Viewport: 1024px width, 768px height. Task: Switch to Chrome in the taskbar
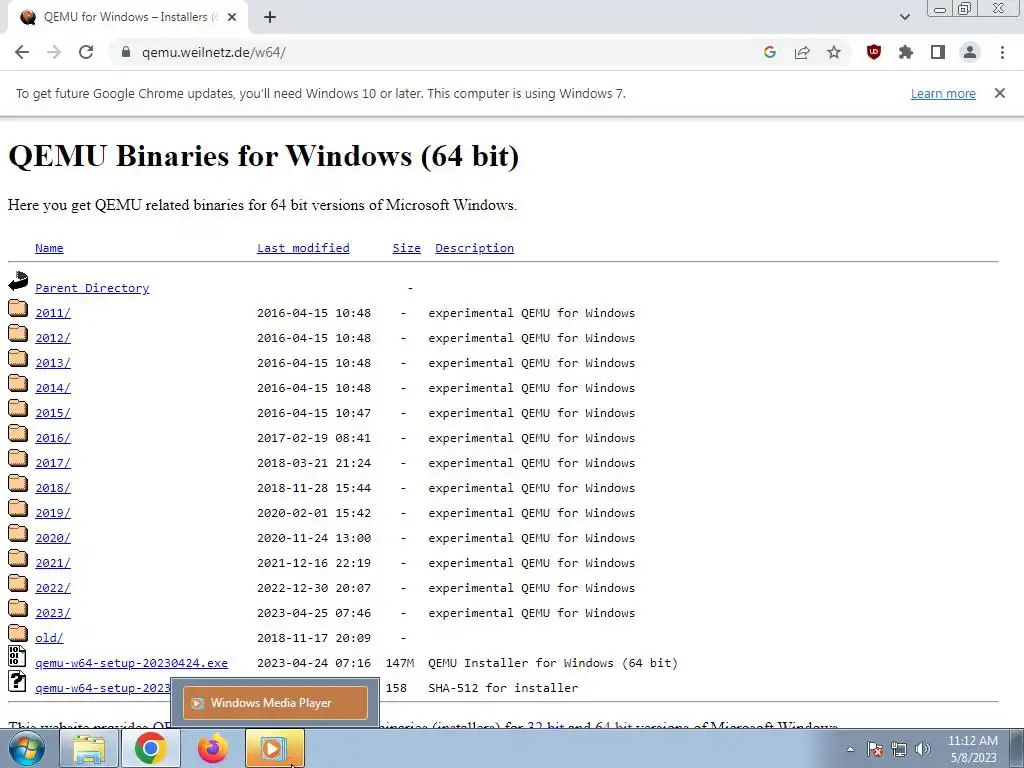[x=151, y=748]
